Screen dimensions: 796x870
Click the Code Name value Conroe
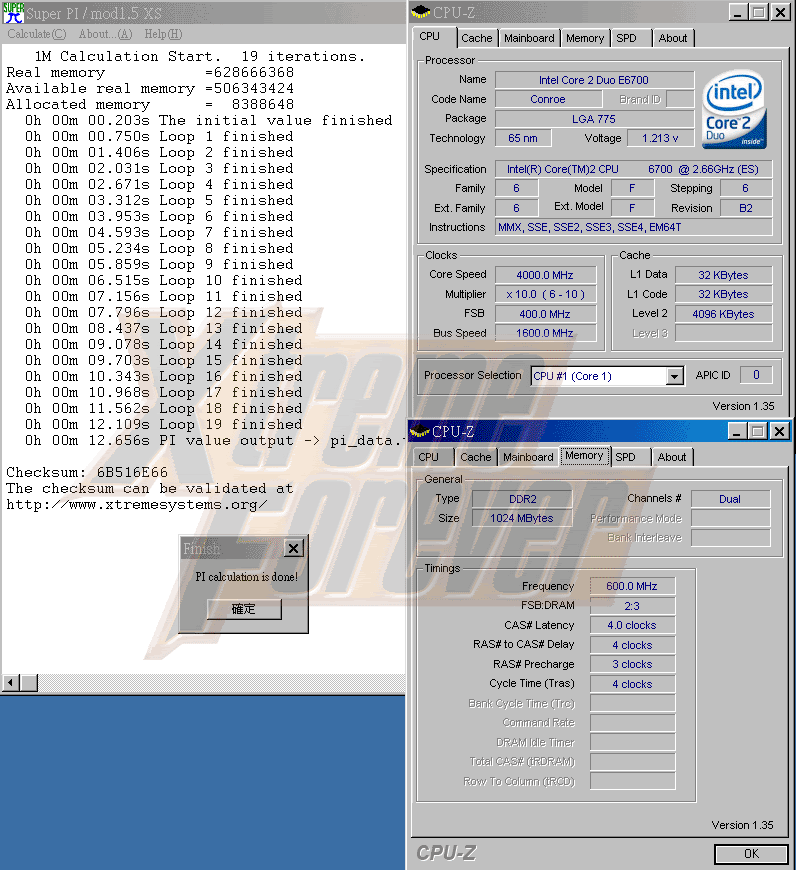(548, 99)
